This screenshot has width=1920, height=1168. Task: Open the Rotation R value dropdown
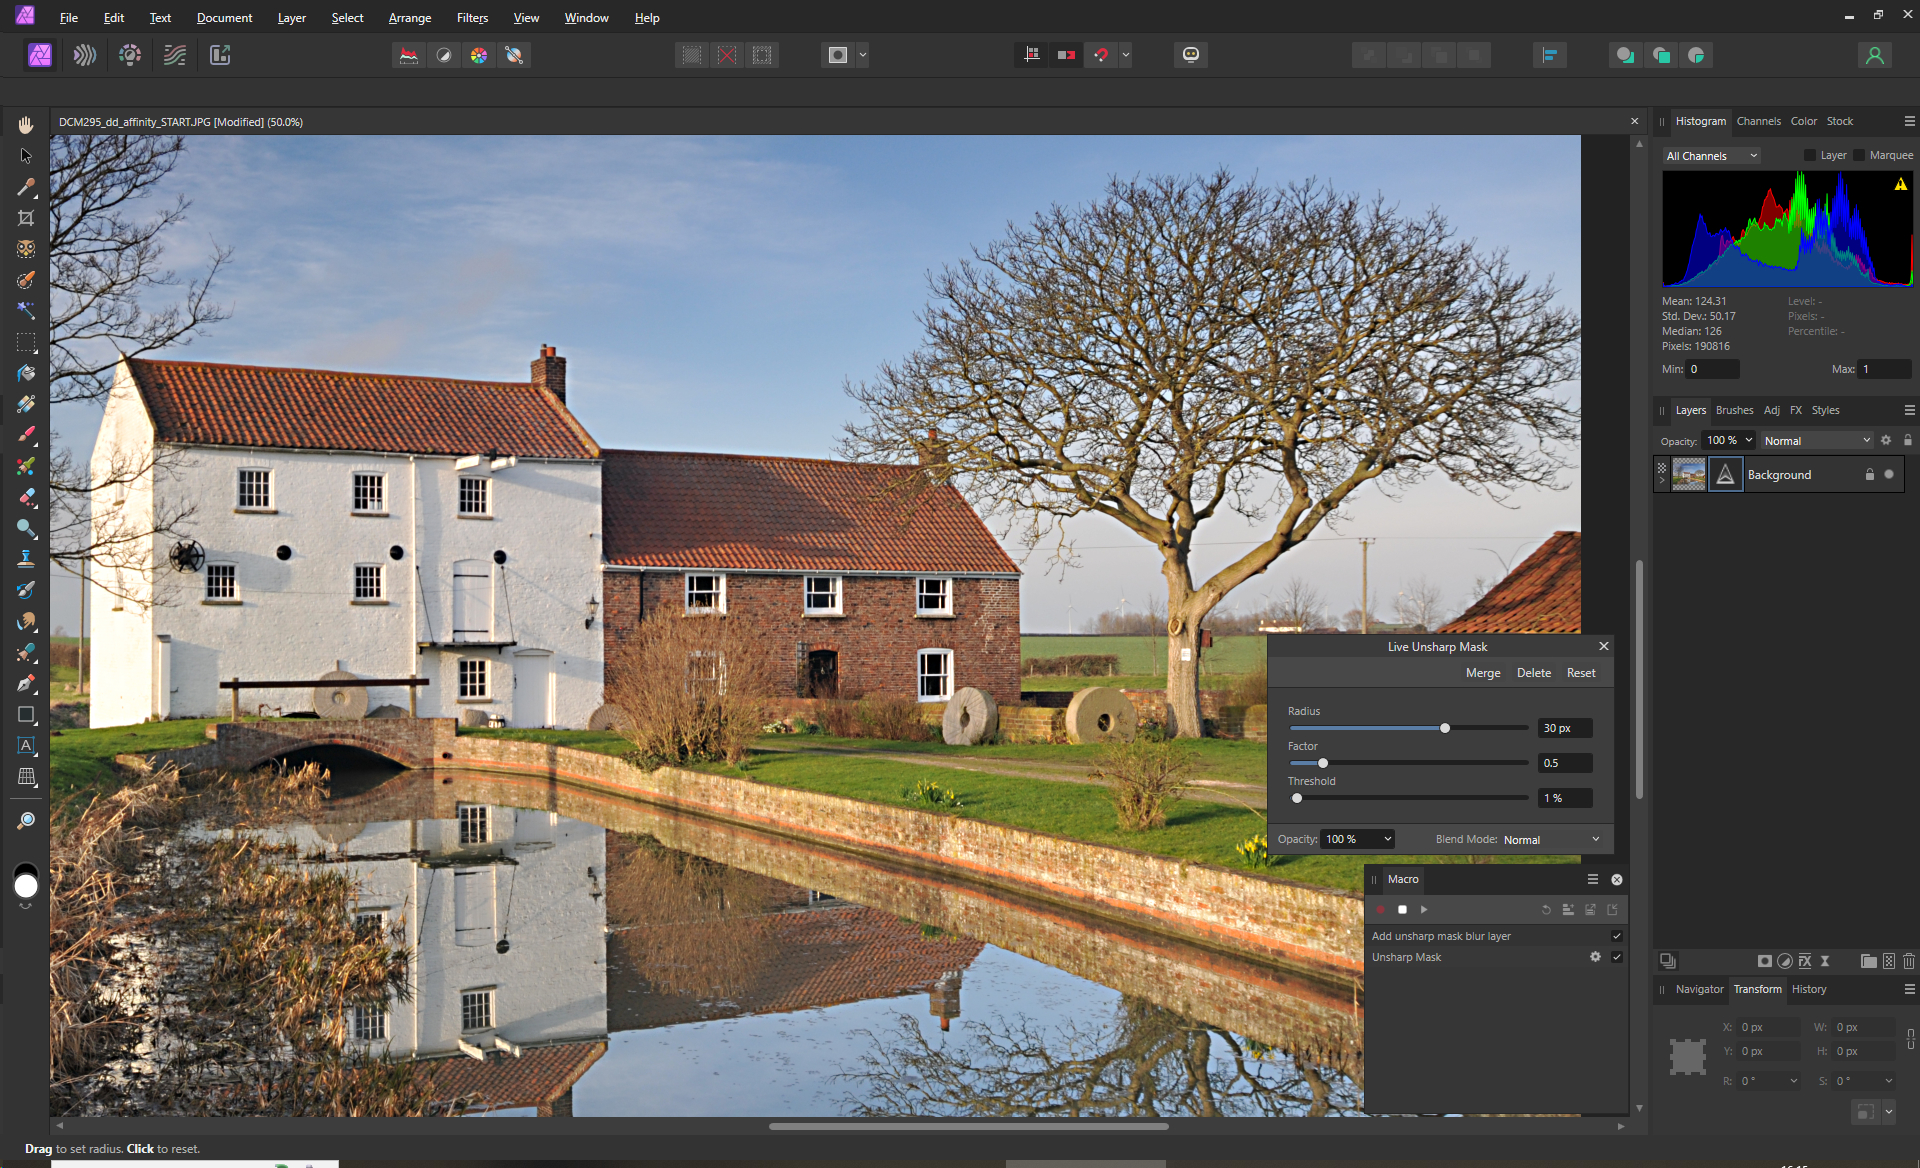coord(1793,1081)
